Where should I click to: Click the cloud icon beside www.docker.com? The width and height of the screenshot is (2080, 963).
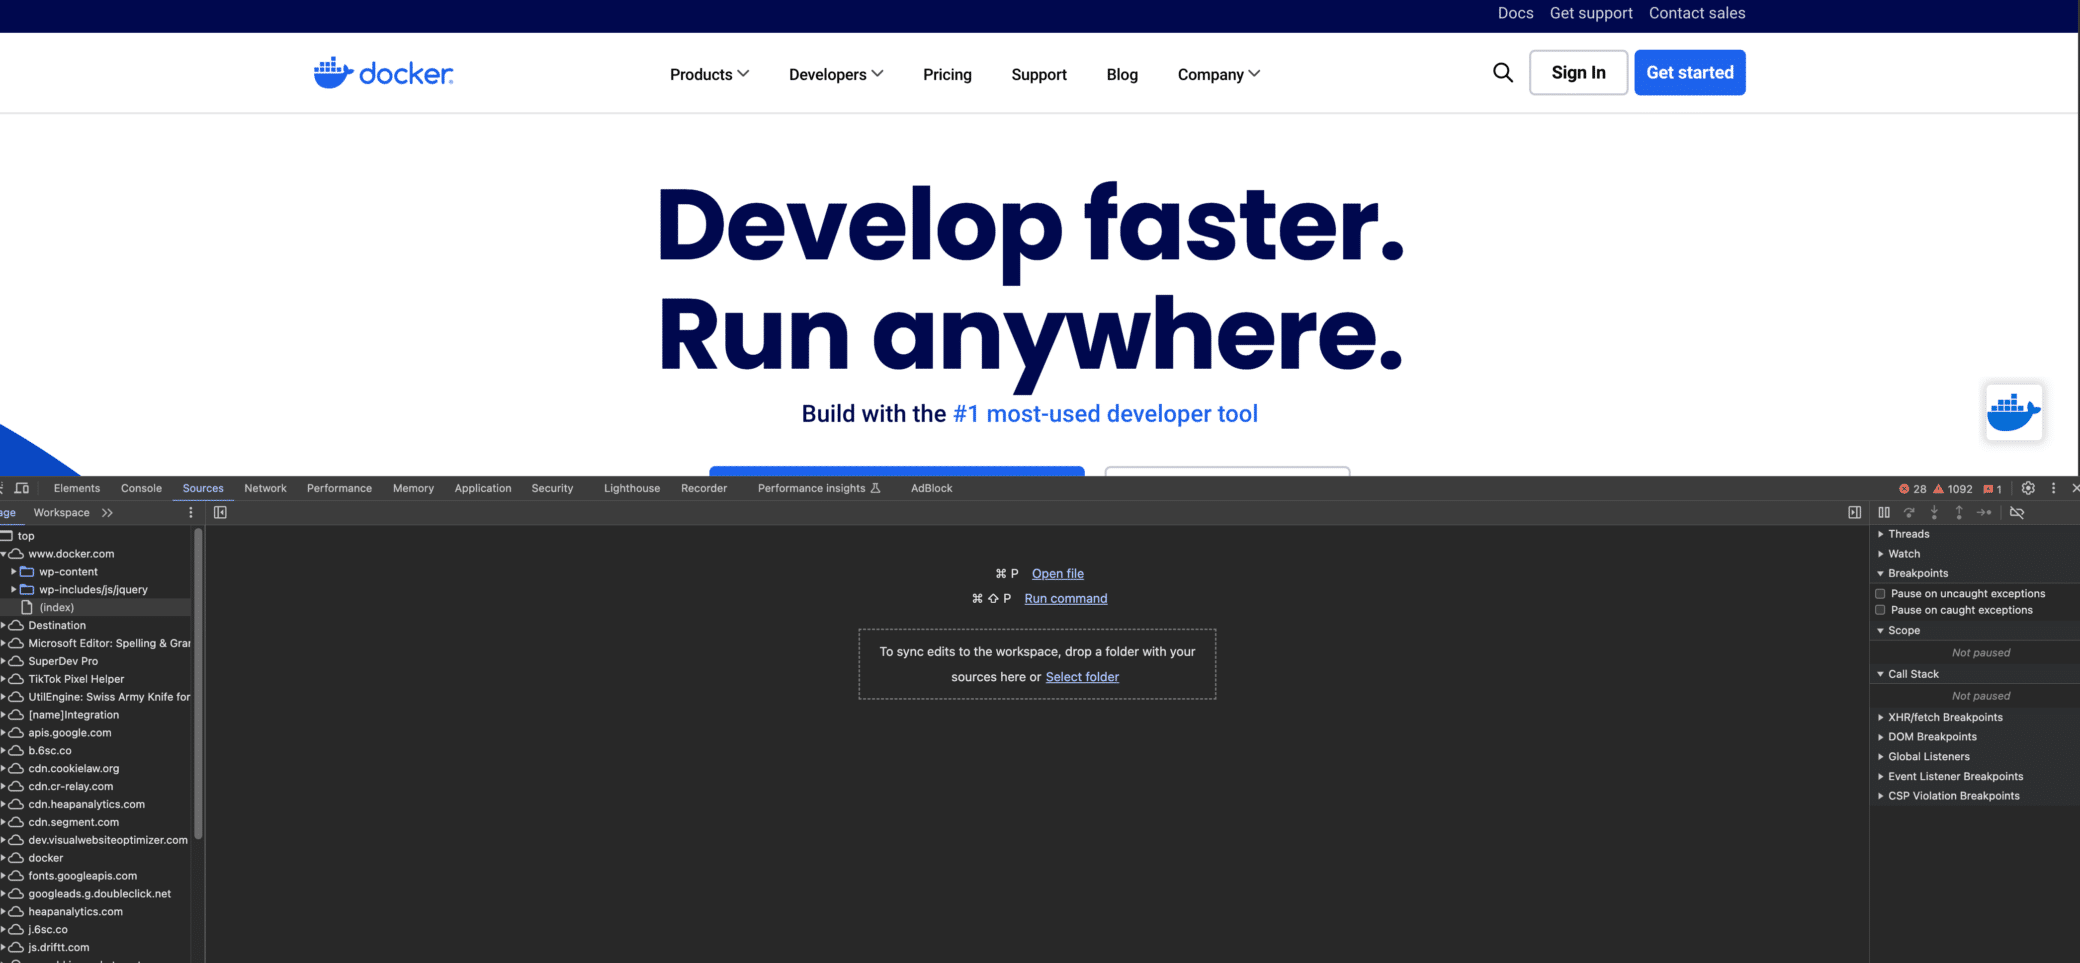coord(16,553)
